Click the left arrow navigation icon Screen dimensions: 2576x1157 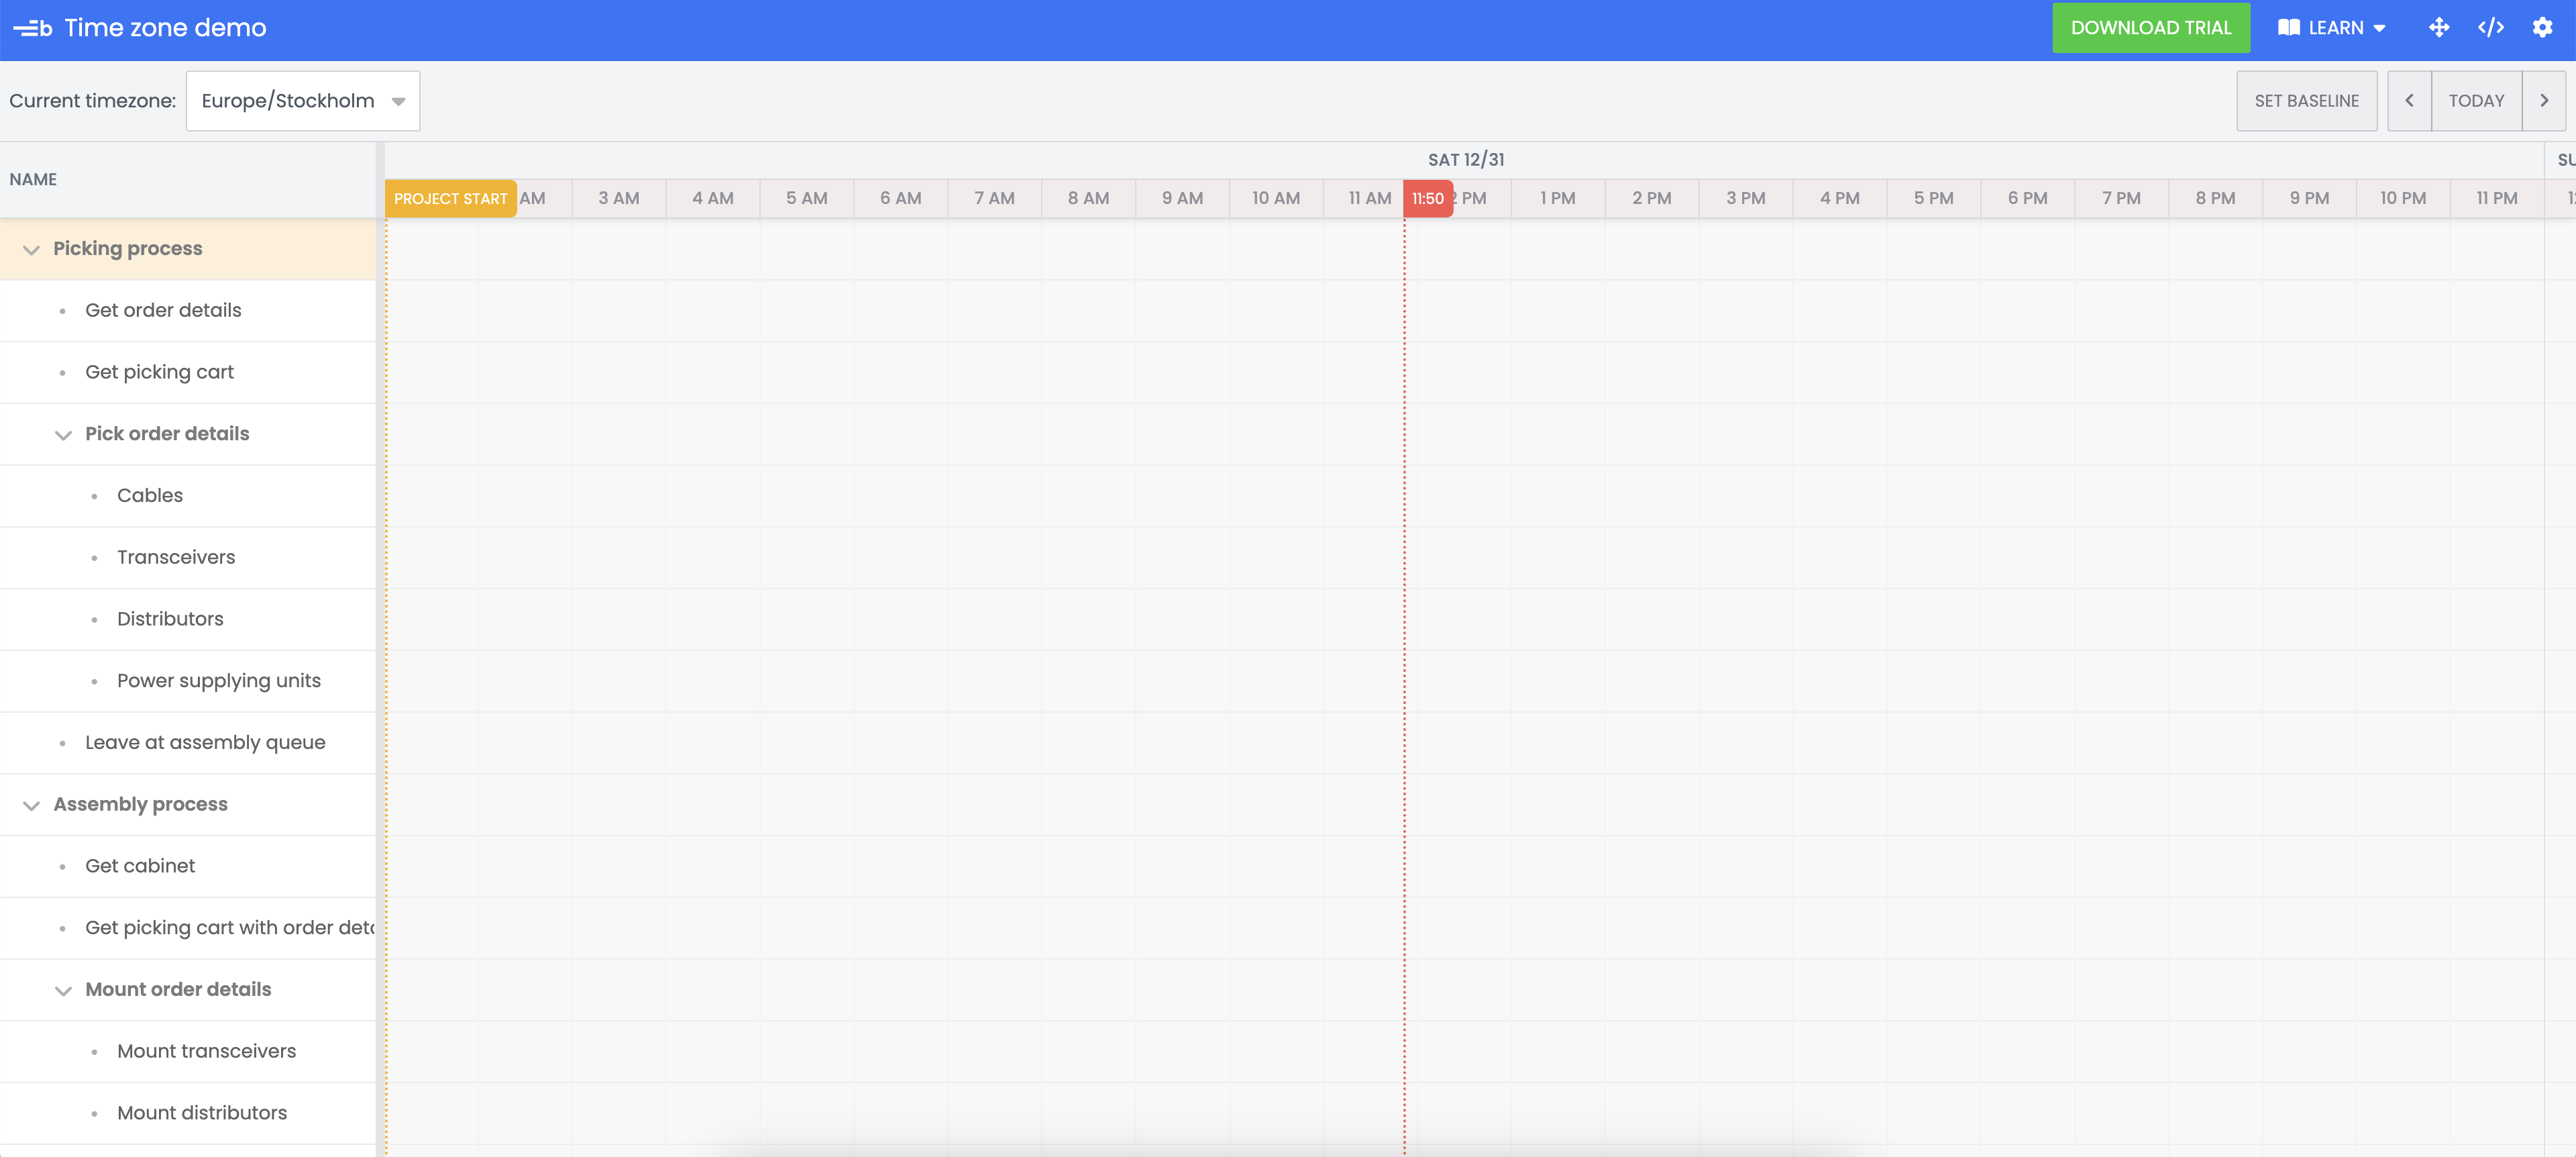coord(2410,100)
